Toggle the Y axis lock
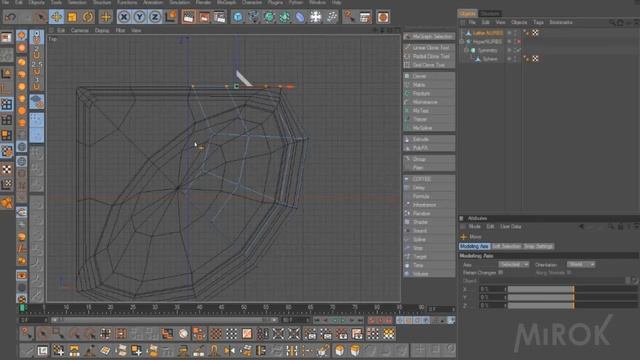Image resolution: width=640 pixels, height=360 pixels. (139, 17)
